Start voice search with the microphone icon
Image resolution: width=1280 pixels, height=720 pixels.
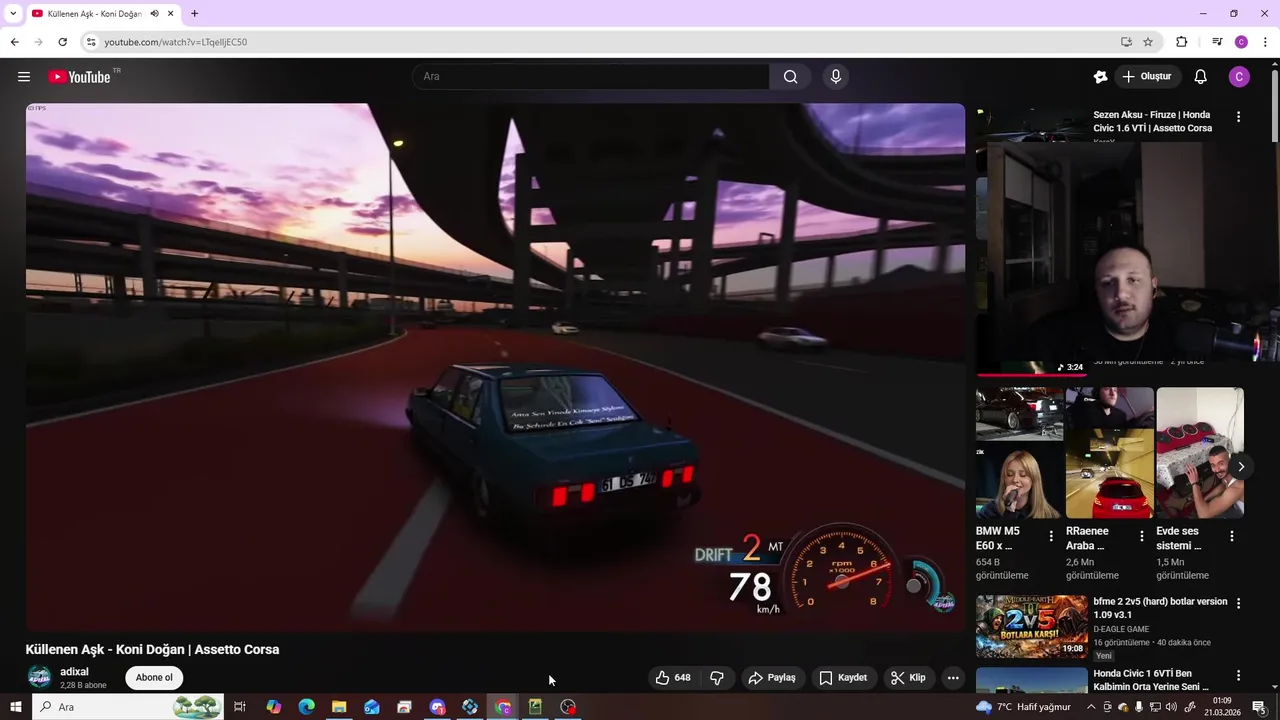coord(836,77)
